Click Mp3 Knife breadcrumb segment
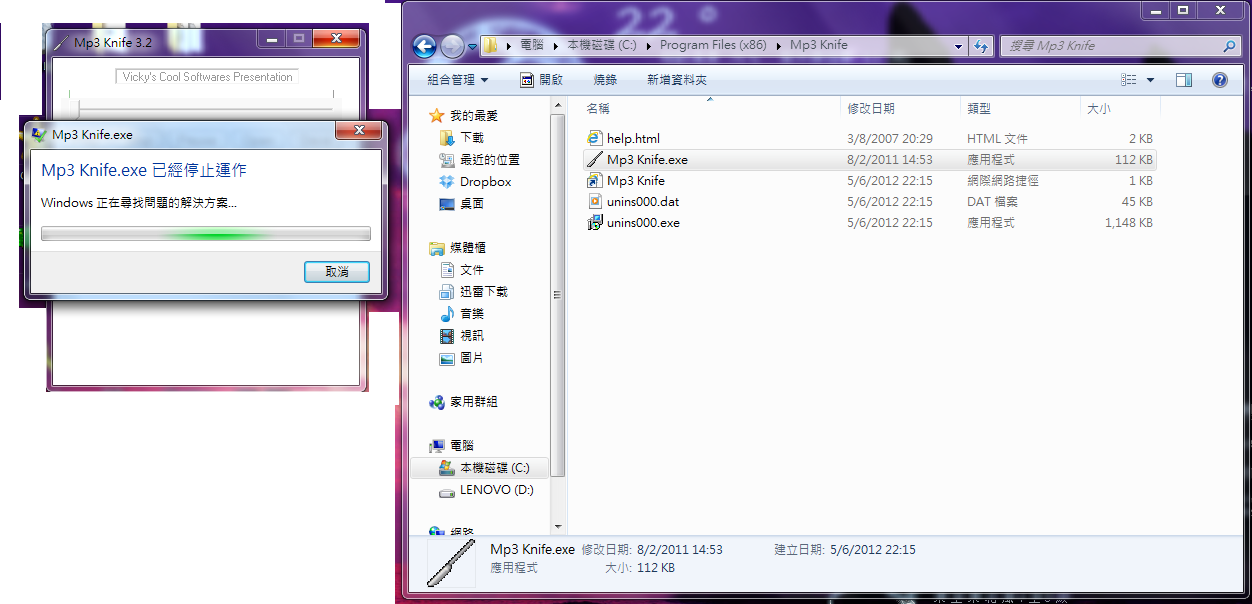The height and width of the screenshot is (604, 1252). (x=818, y=46)
